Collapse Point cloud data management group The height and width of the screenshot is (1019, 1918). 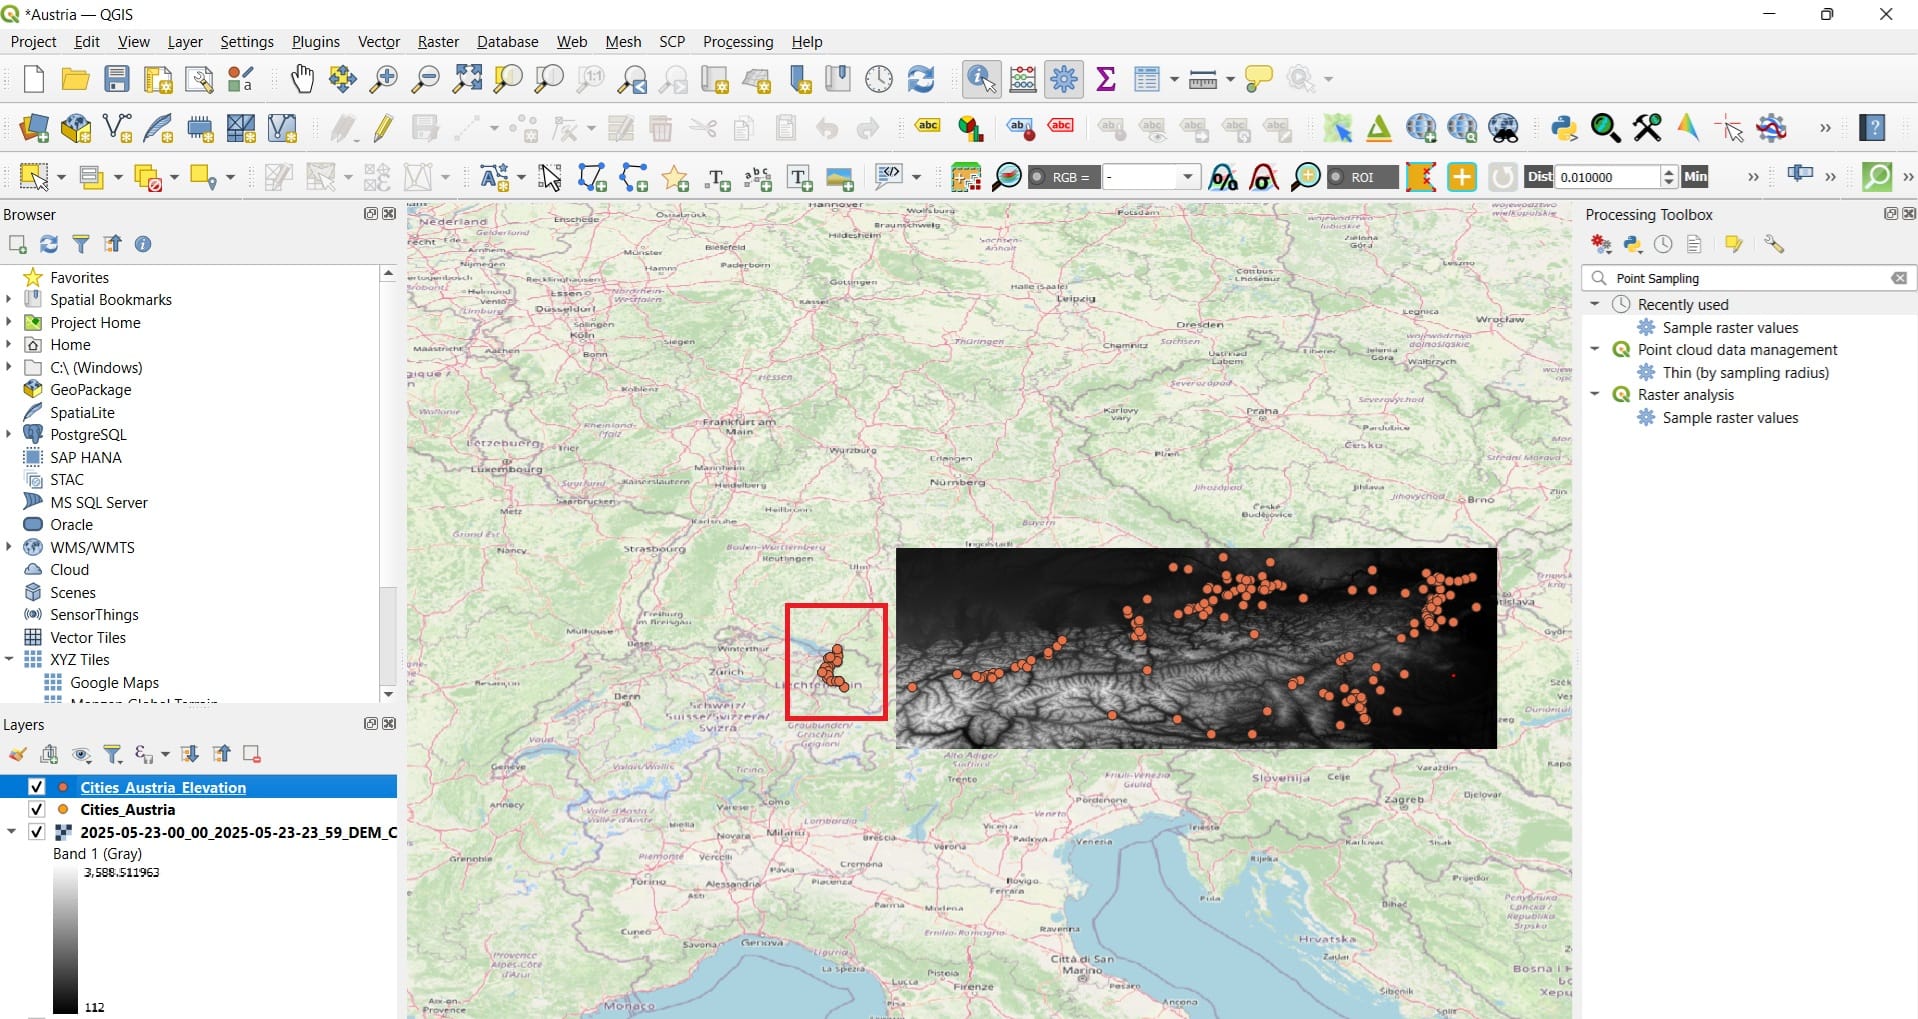click(x=1595, y=349)
